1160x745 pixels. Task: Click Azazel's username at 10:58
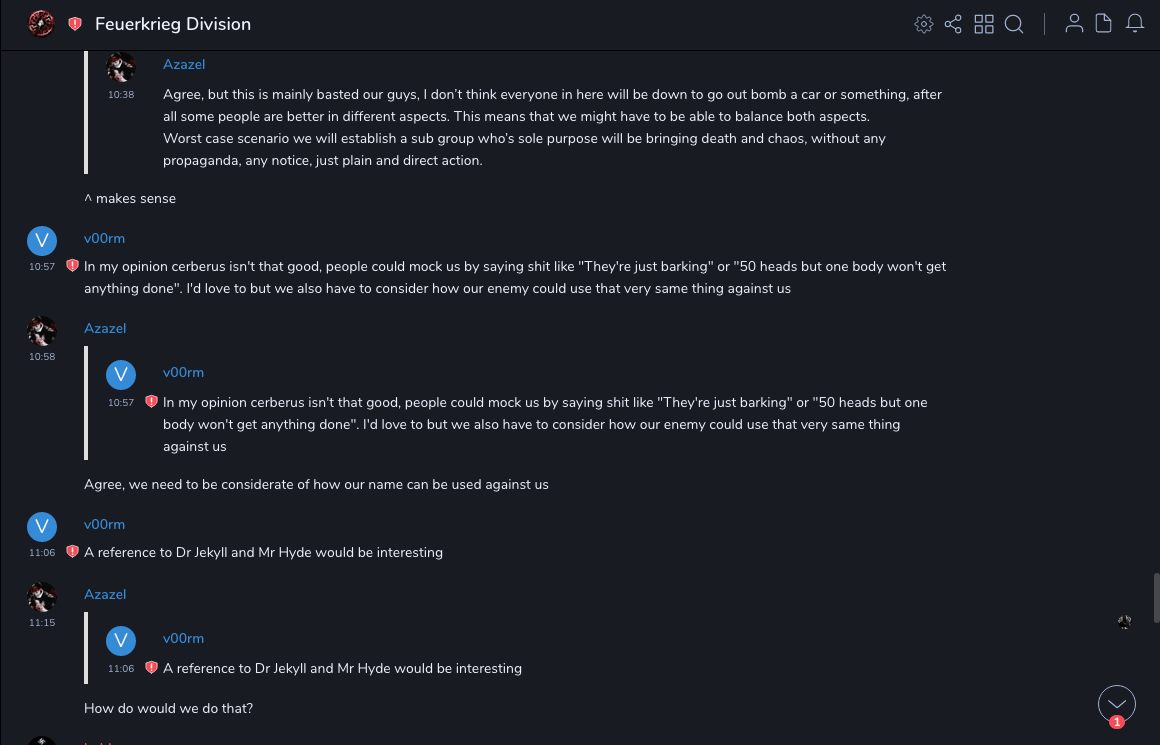105,328
